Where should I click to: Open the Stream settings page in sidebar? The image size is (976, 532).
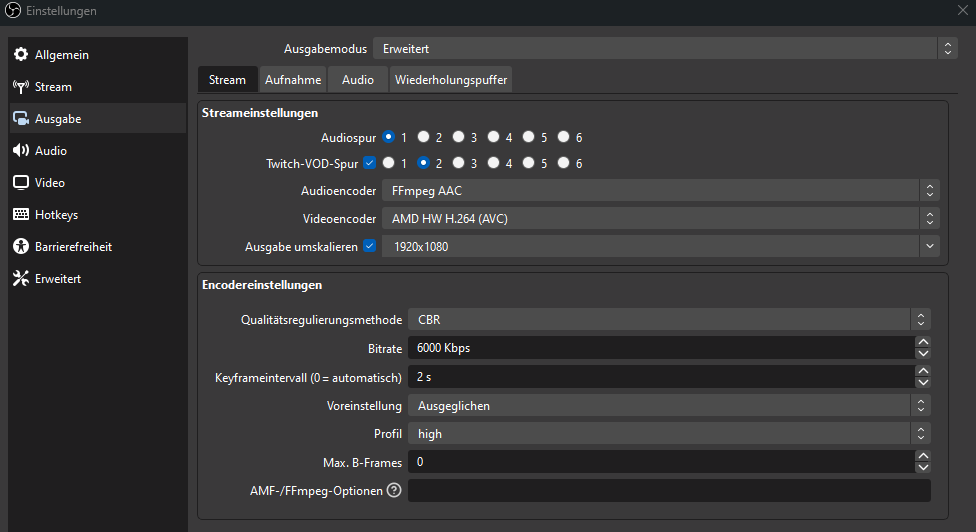98,86
